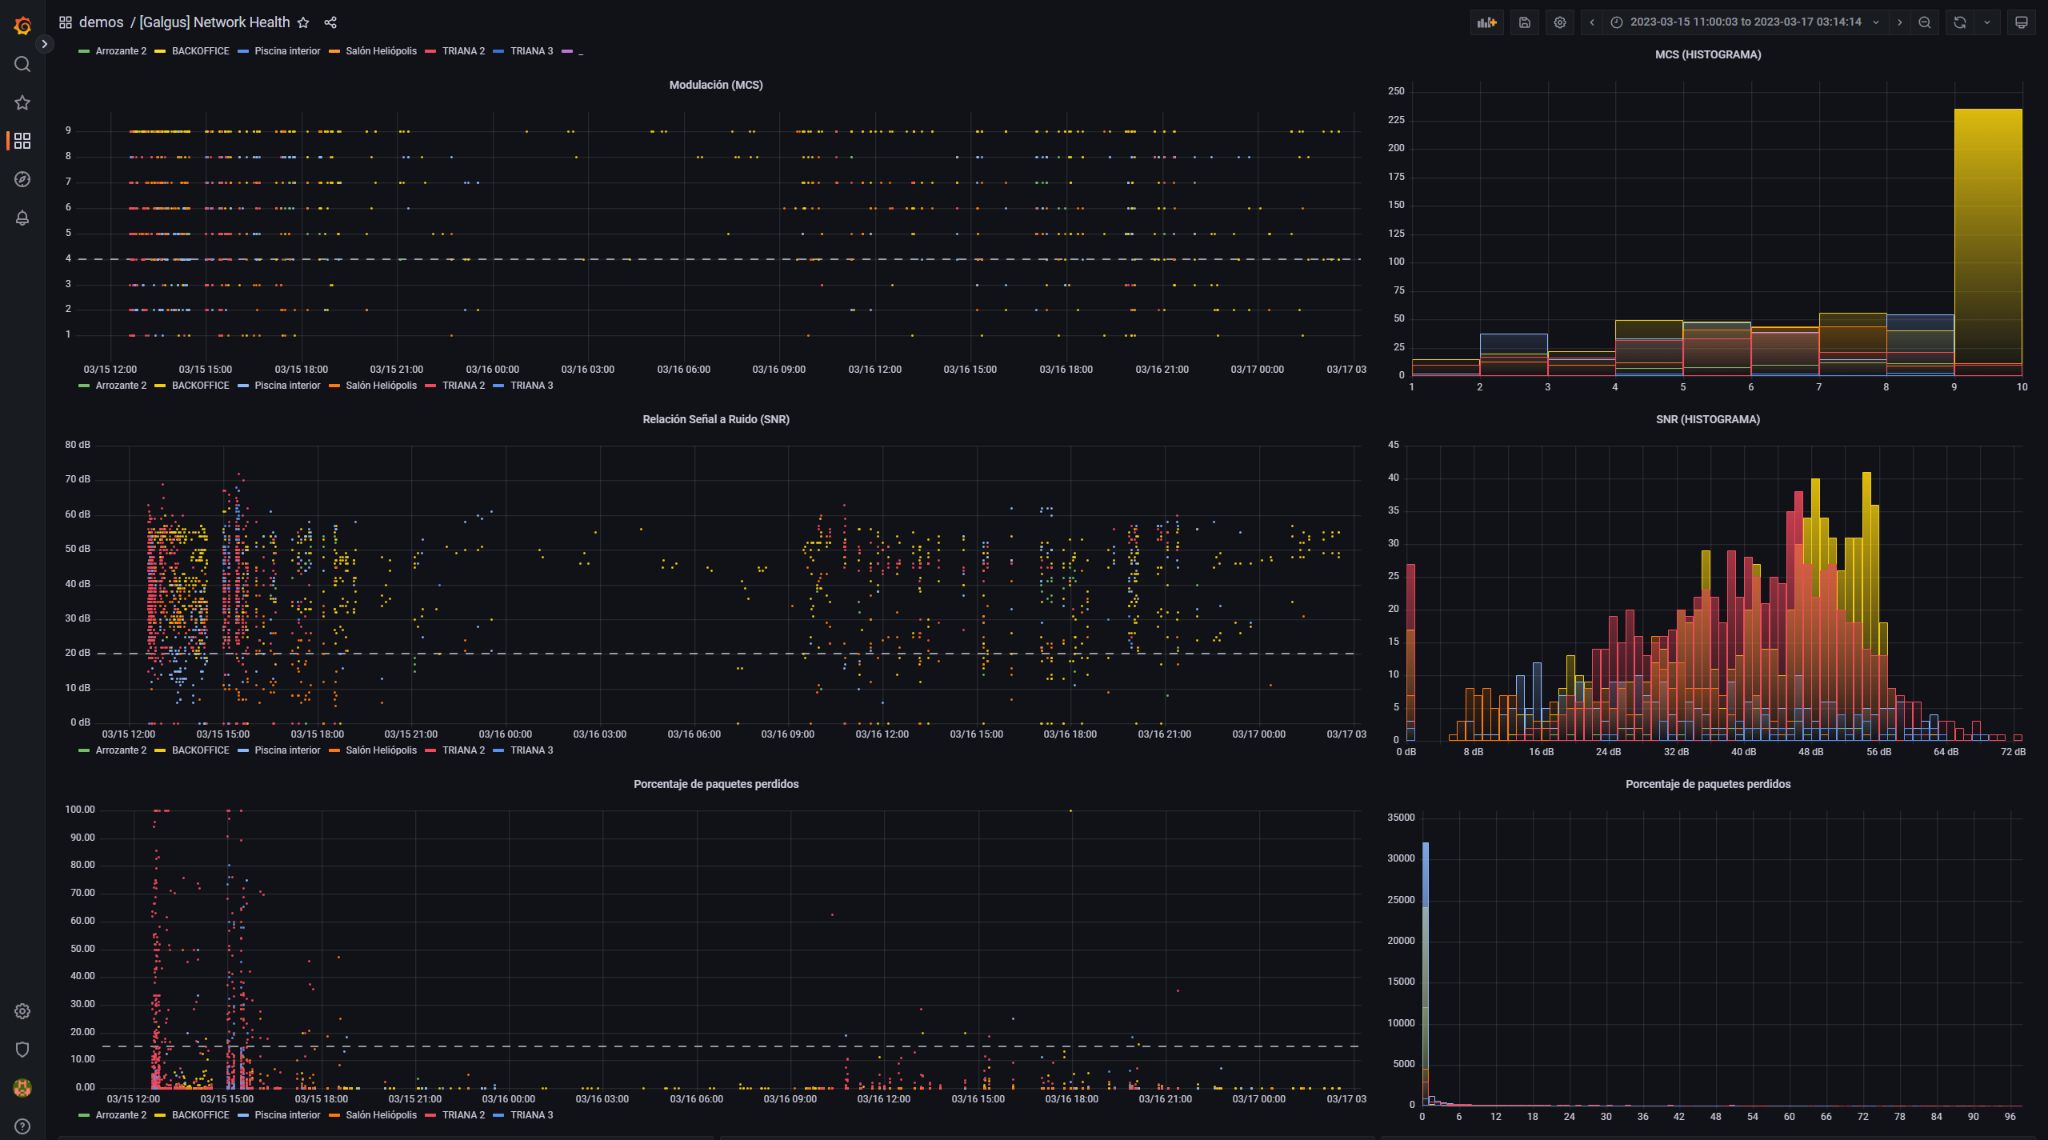Click the zoom out time range icon
Screen dimensions: 2048x1140
click(1925, 22)
